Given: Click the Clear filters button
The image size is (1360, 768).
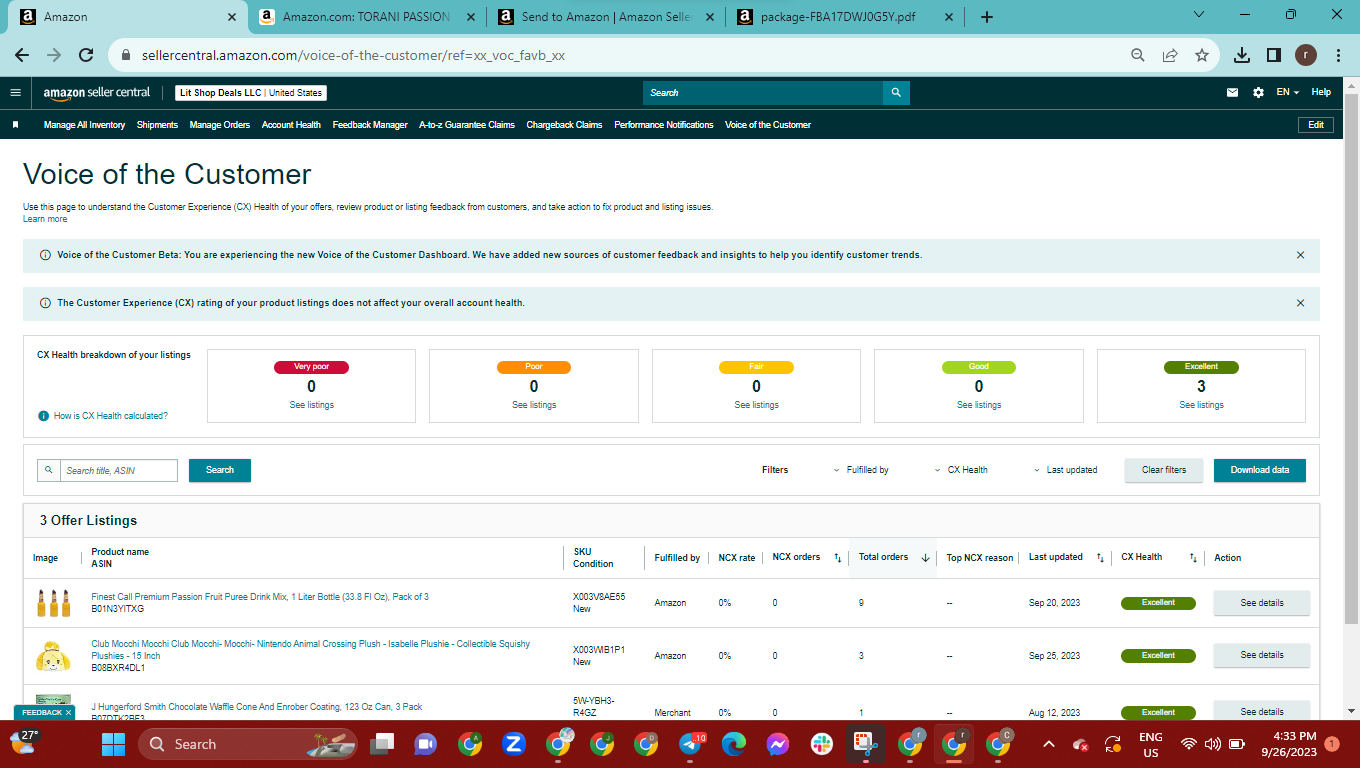Looking at the screenshot, I should 1164,470.
